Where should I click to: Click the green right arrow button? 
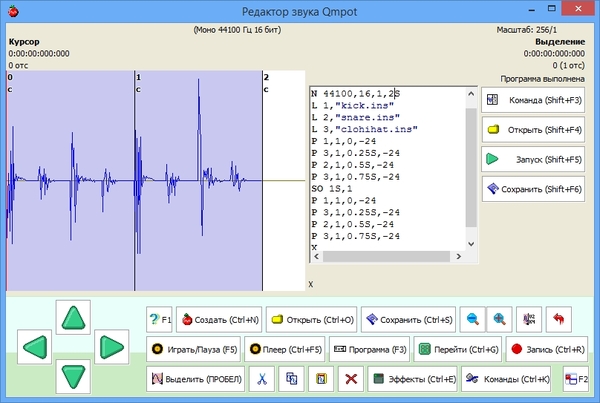click(109, 349)
